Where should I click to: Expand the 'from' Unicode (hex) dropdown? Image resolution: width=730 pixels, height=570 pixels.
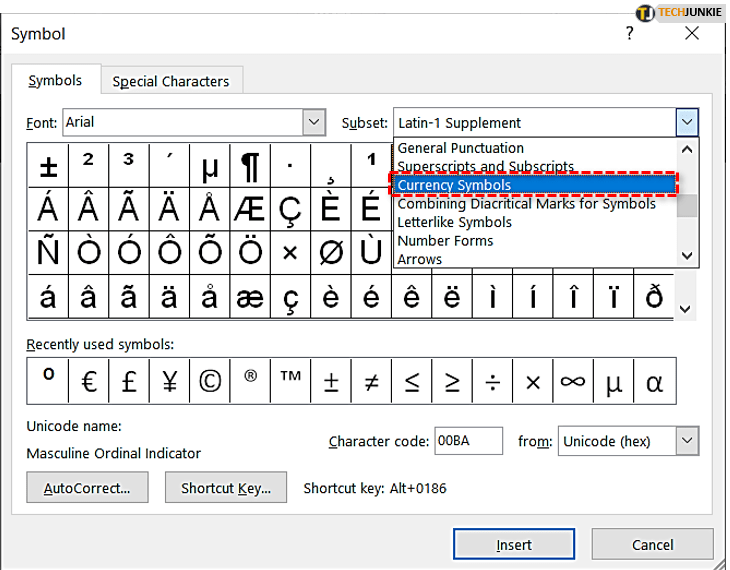tap(687, 441)
